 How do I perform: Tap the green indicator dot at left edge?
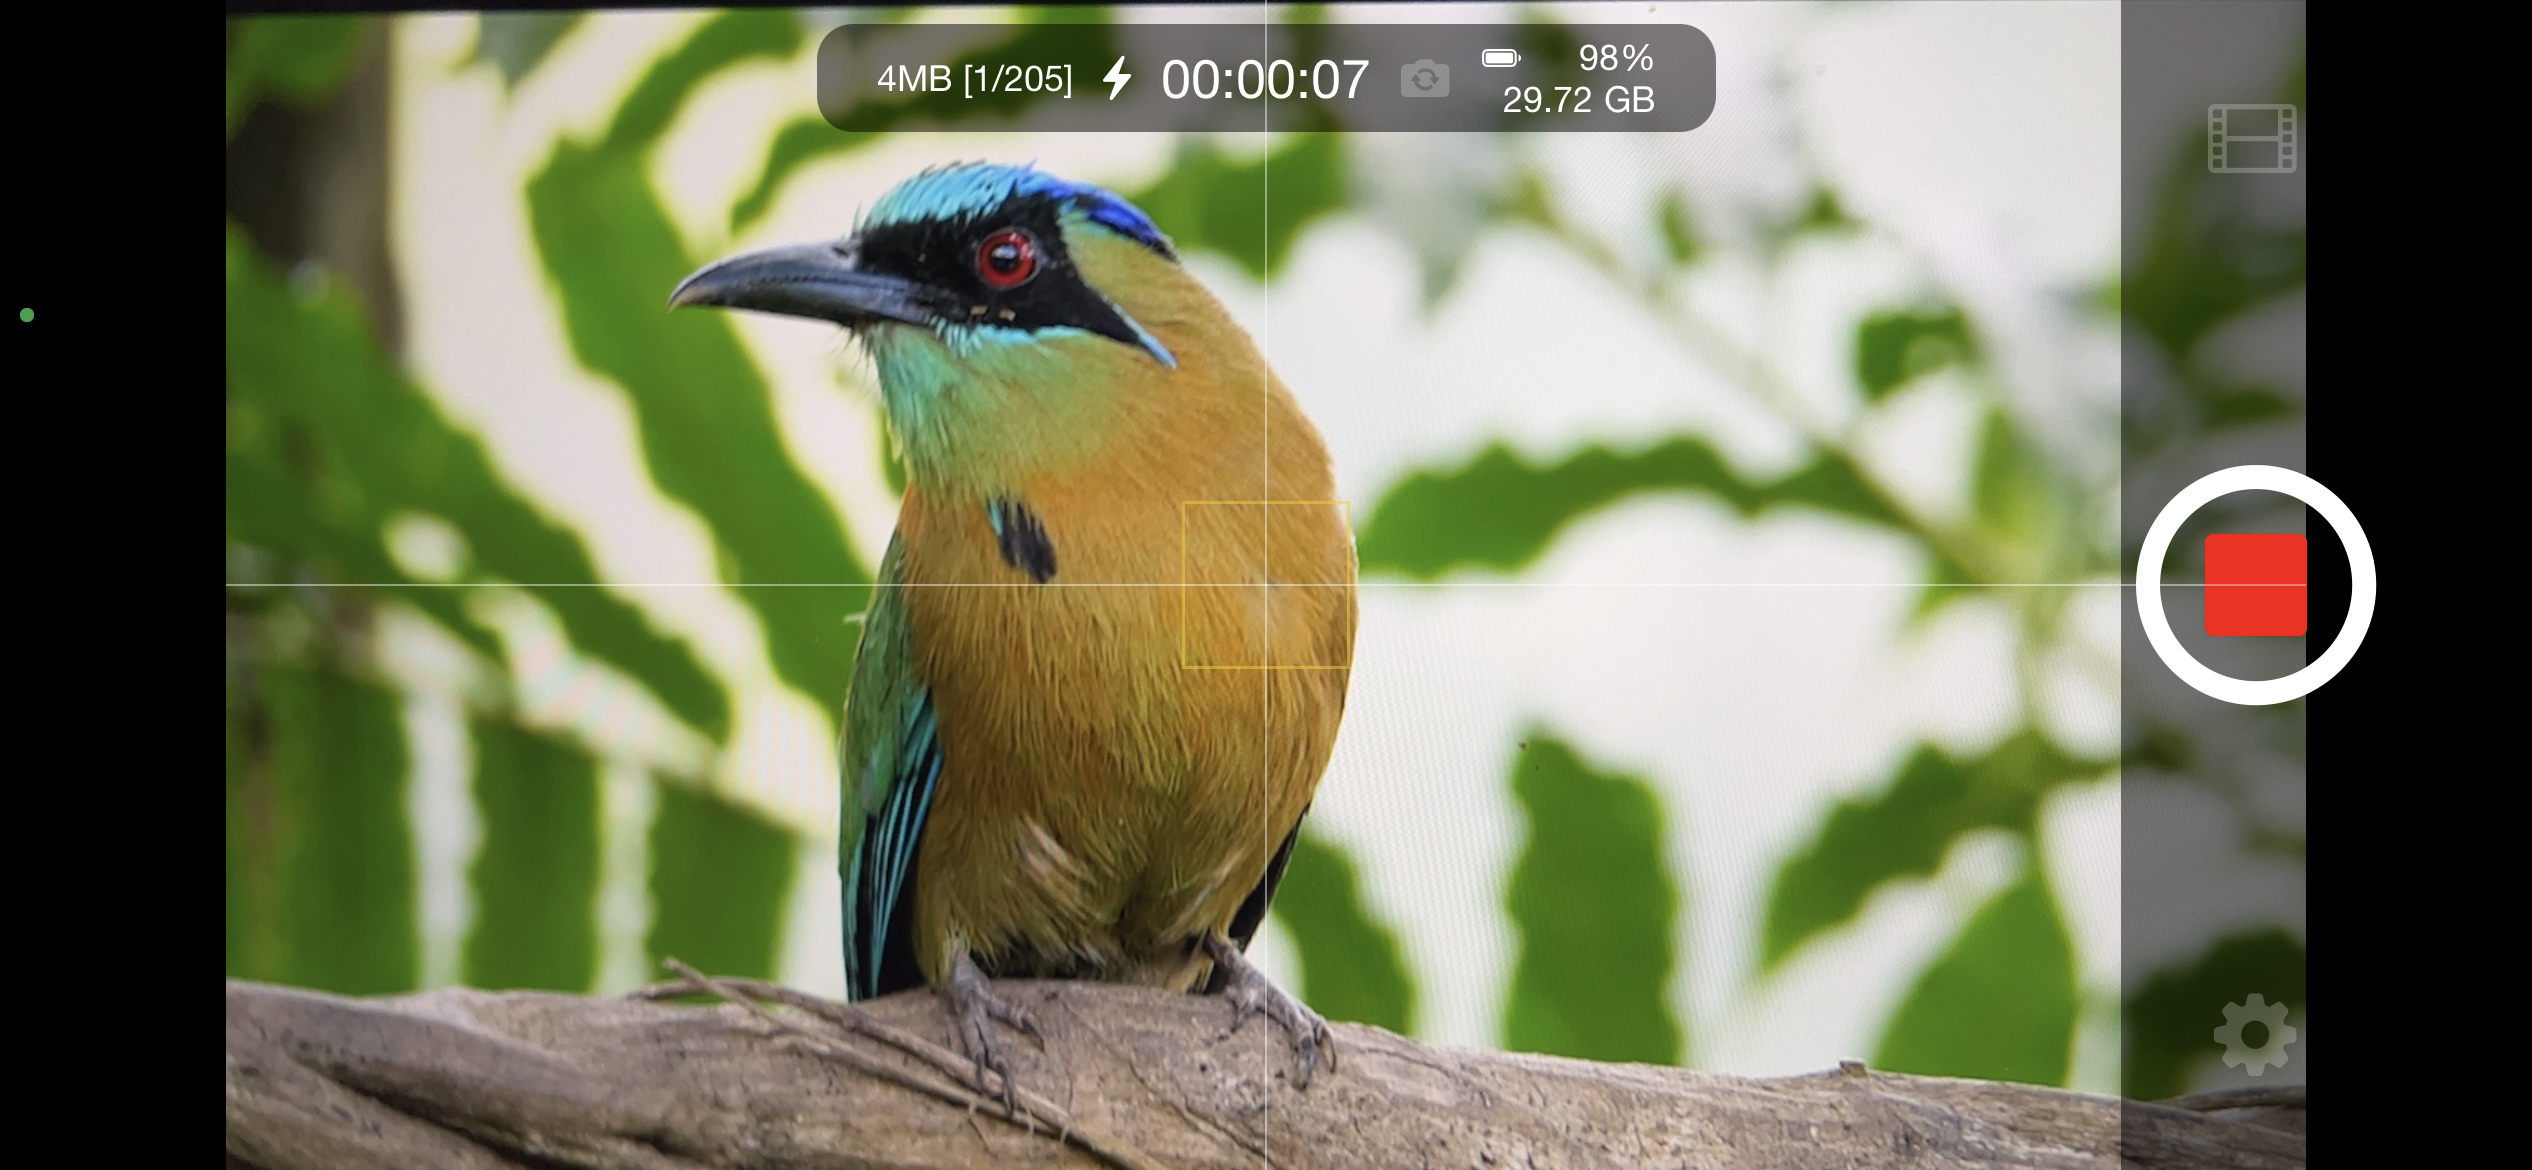coord(27,315)
